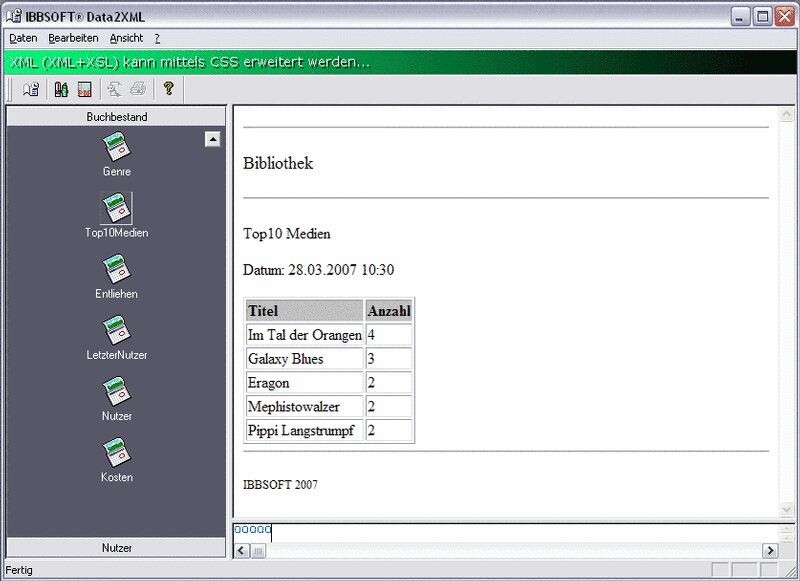This screenshot has height=581, width=800.
Task: Open the Entliehen report icon
Action: [x=117, y=270]
